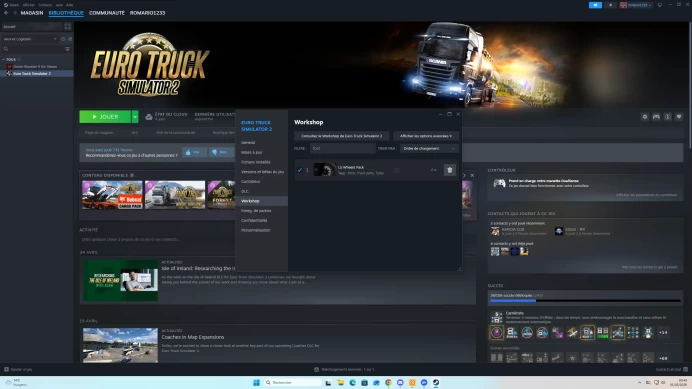Image resolution: width=692 pixels, height=389 pixels.
Task: Show the +69 locked achievements
Action: 663,358
